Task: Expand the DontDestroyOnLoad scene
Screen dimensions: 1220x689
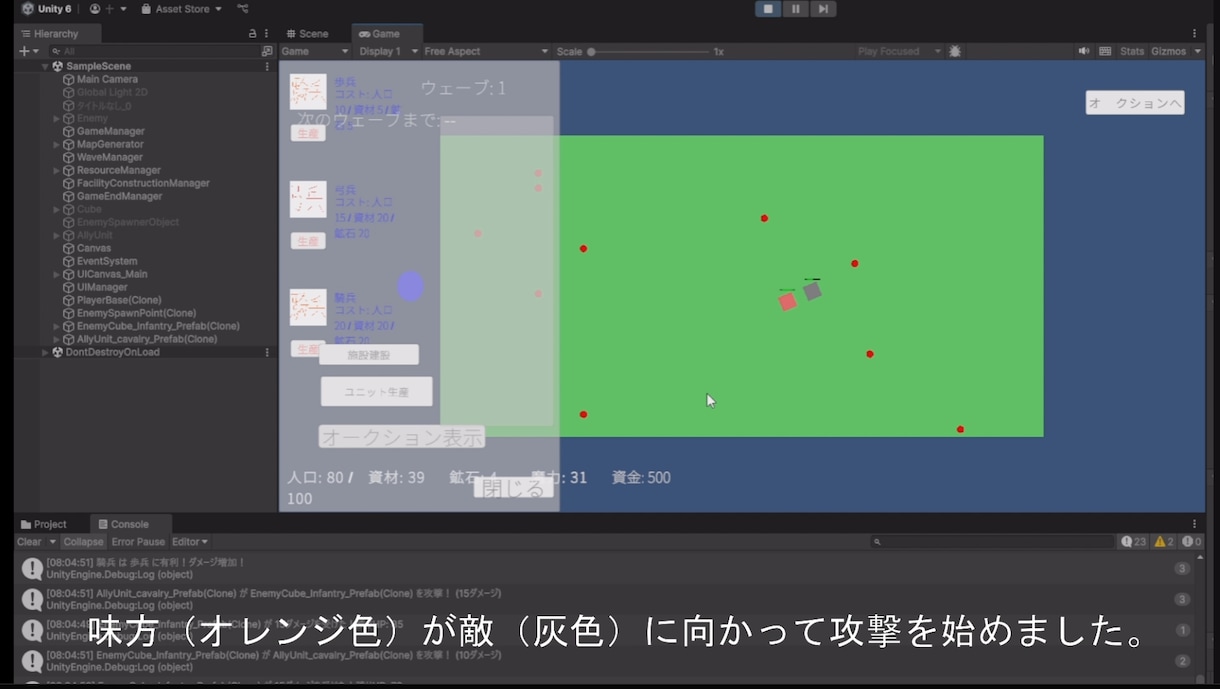Action: tap(45, 352)
